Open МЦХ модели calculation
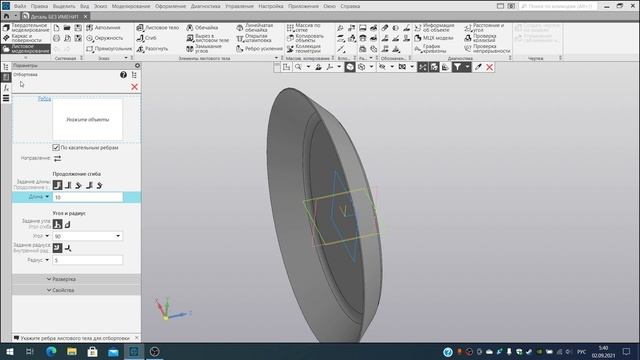Viewport: 640px width, 360px height. (434, 38)
